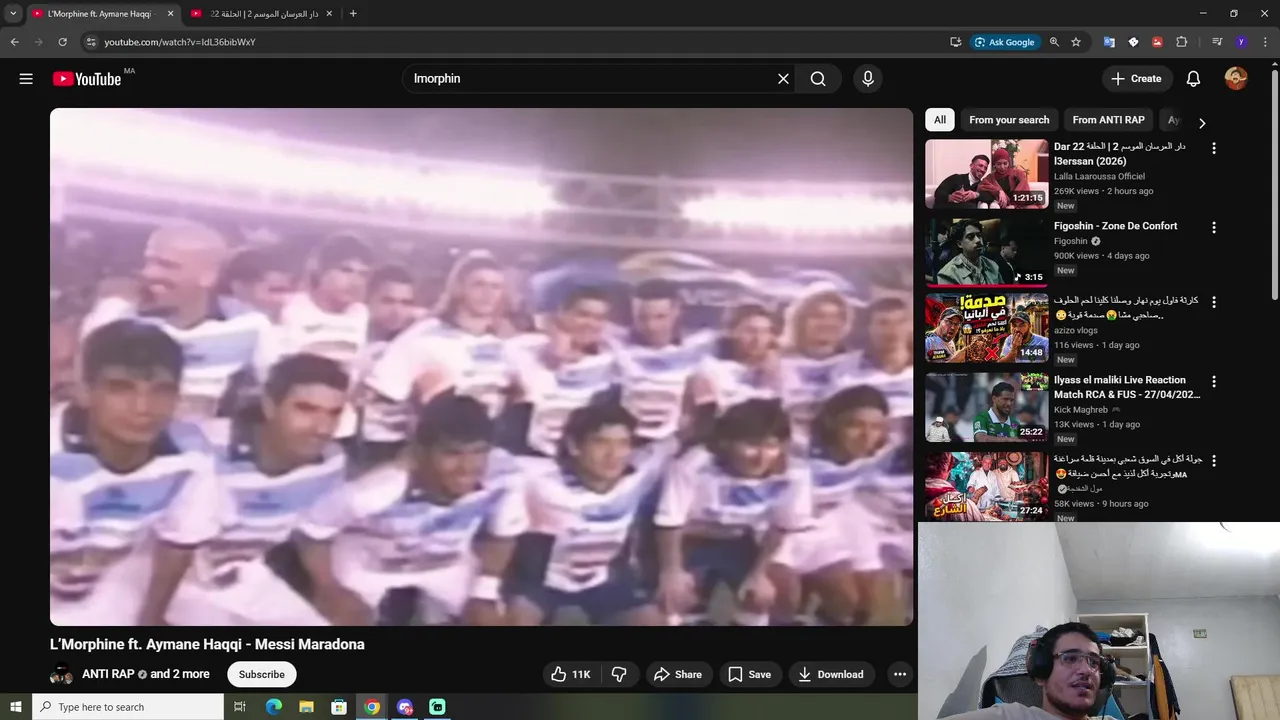Open Chrome three-dot menu
The width and height of the screenshot is (1280, 720).
click(x=1265, y=42)
